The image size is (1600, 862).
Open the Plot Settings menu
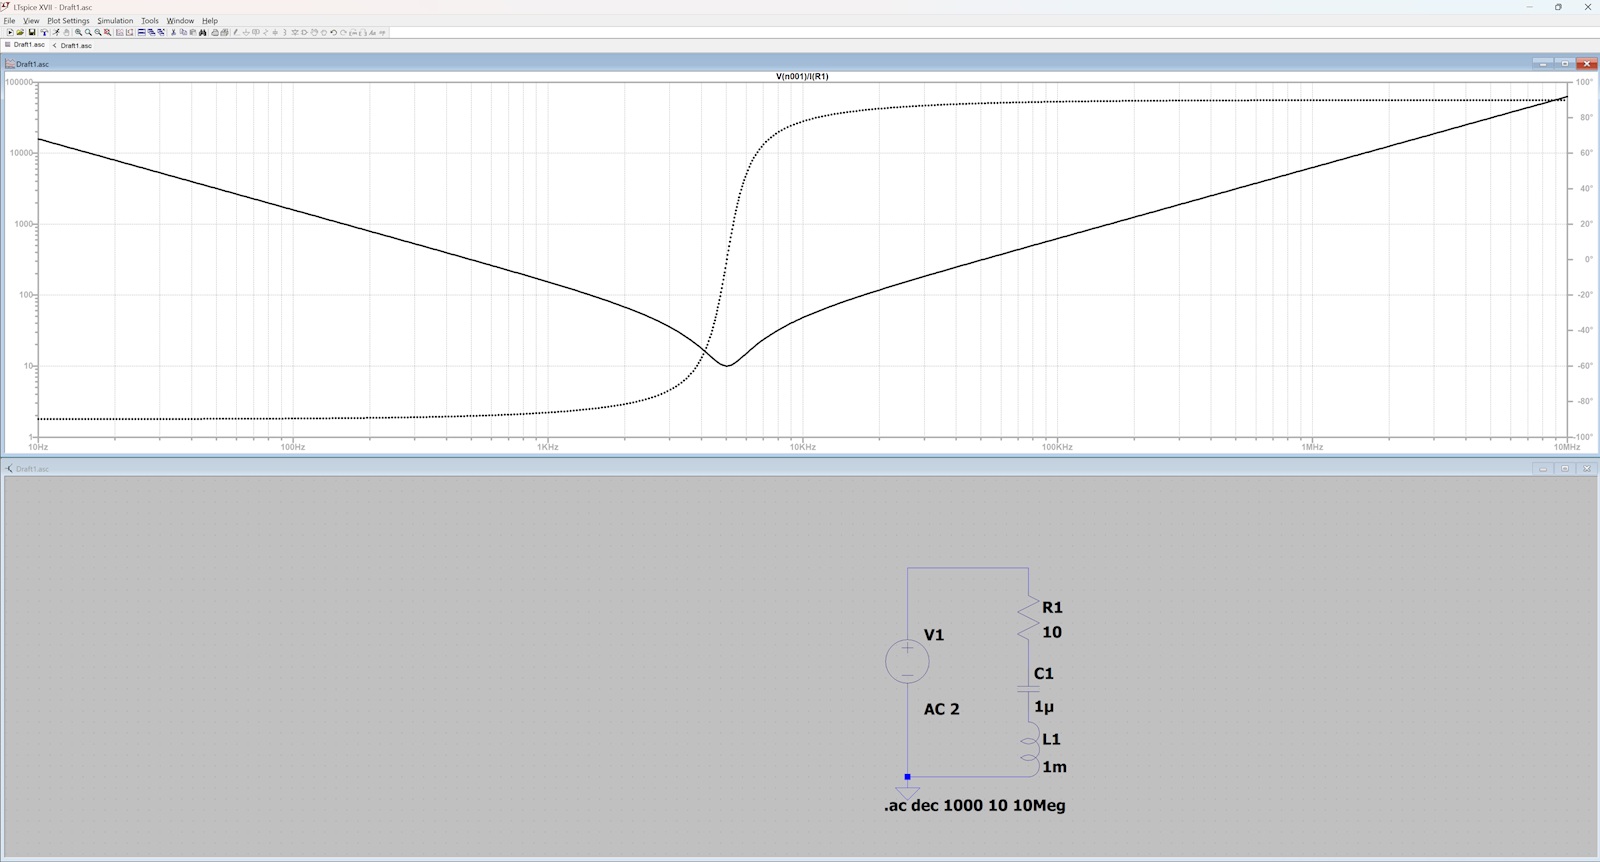68,20
